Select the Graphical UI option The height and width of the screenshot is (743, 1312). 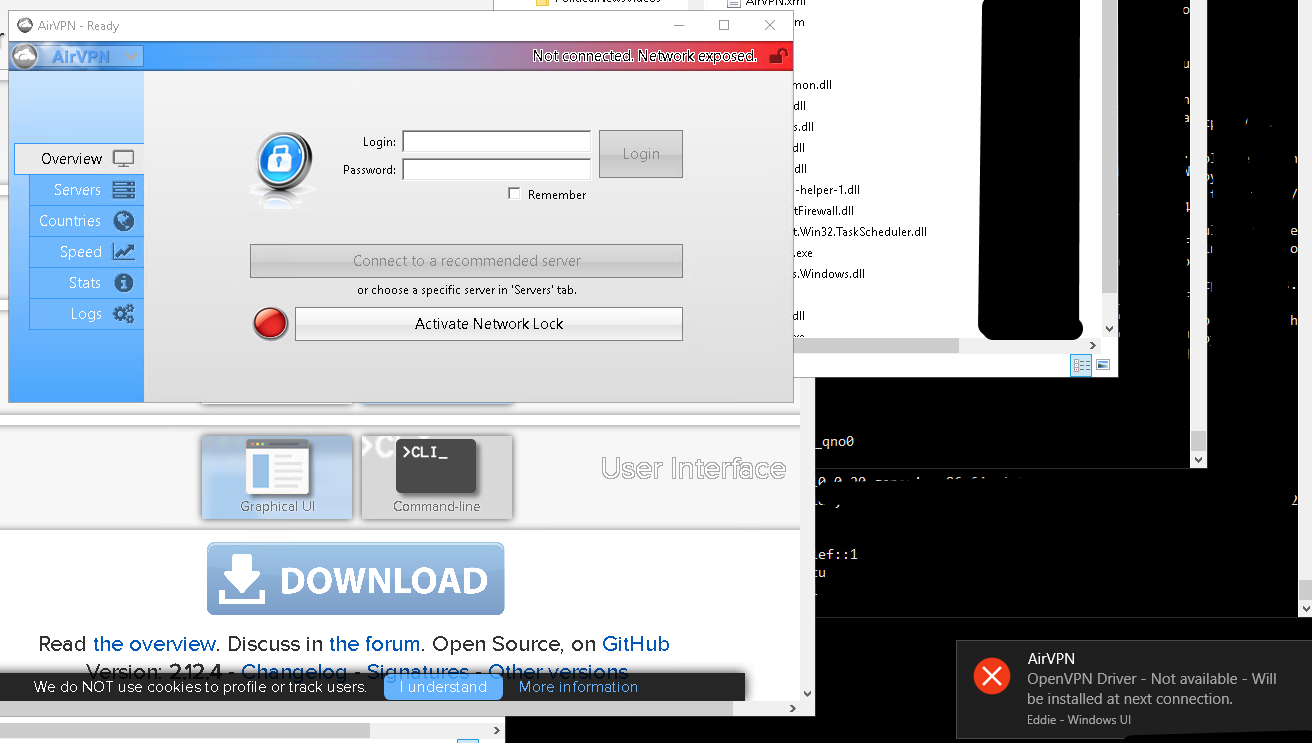(277, 477)
